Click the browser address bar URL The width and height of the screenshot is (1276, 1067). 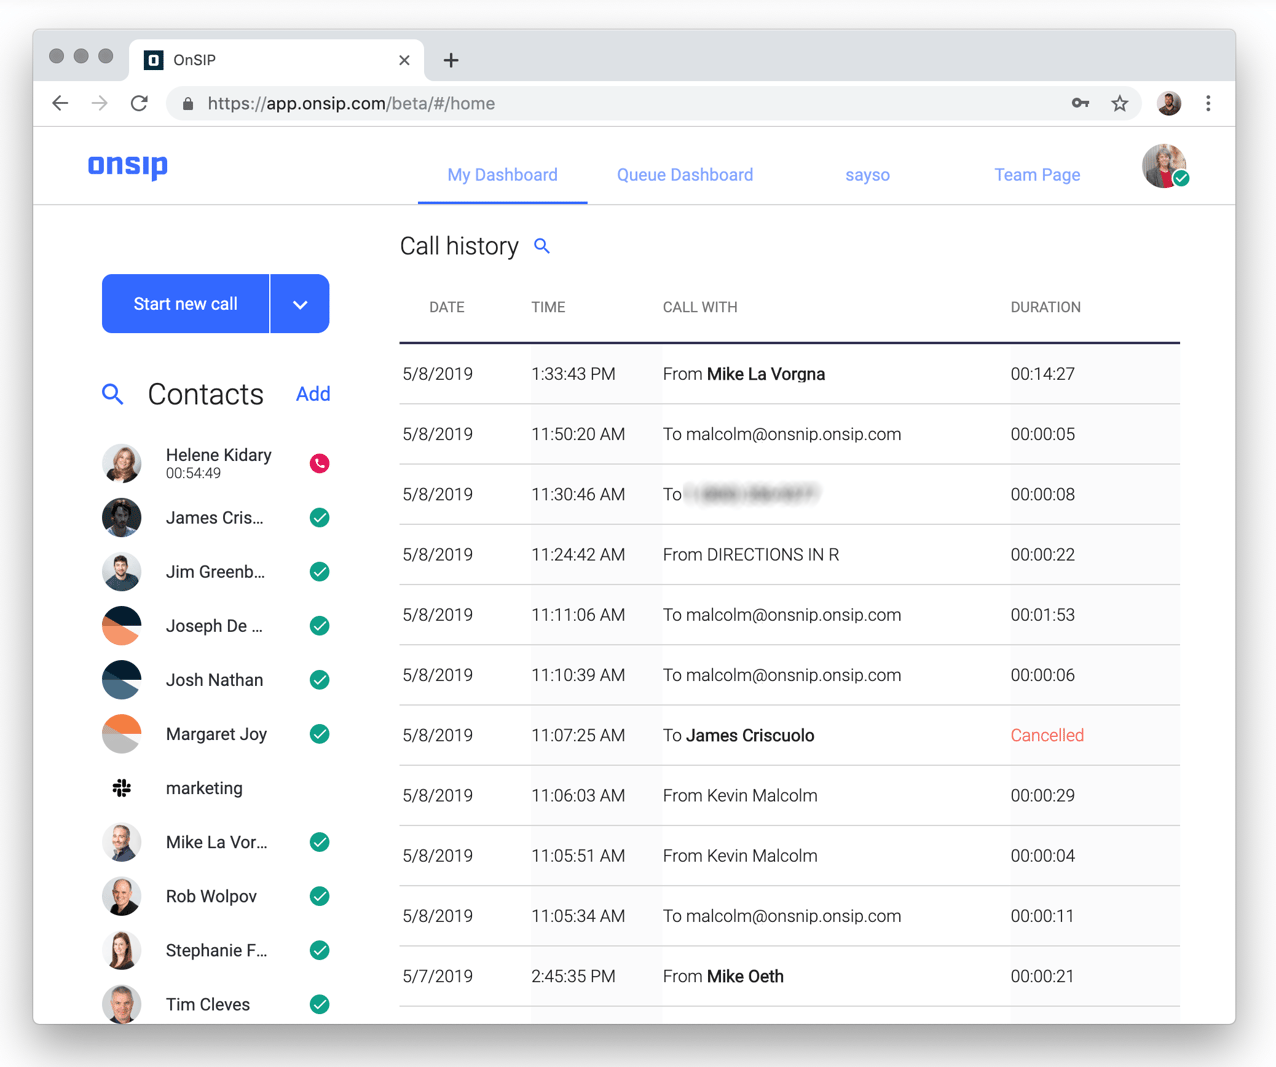click(x=350, y=104)
